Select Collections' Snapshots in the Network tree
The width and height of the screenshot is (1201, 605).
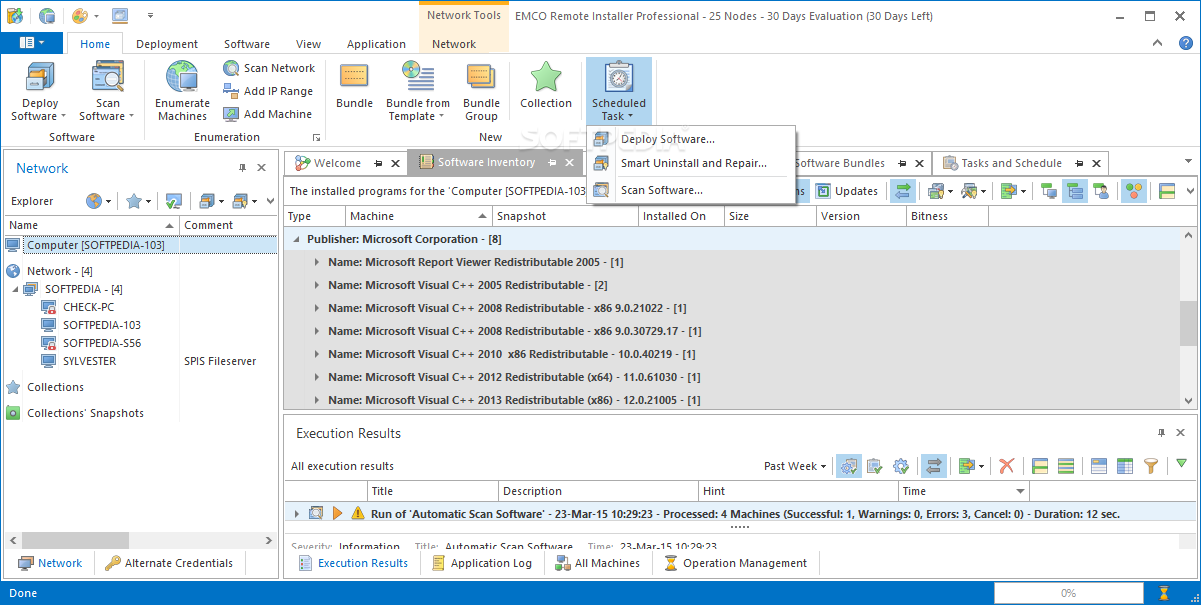(85, 413)
